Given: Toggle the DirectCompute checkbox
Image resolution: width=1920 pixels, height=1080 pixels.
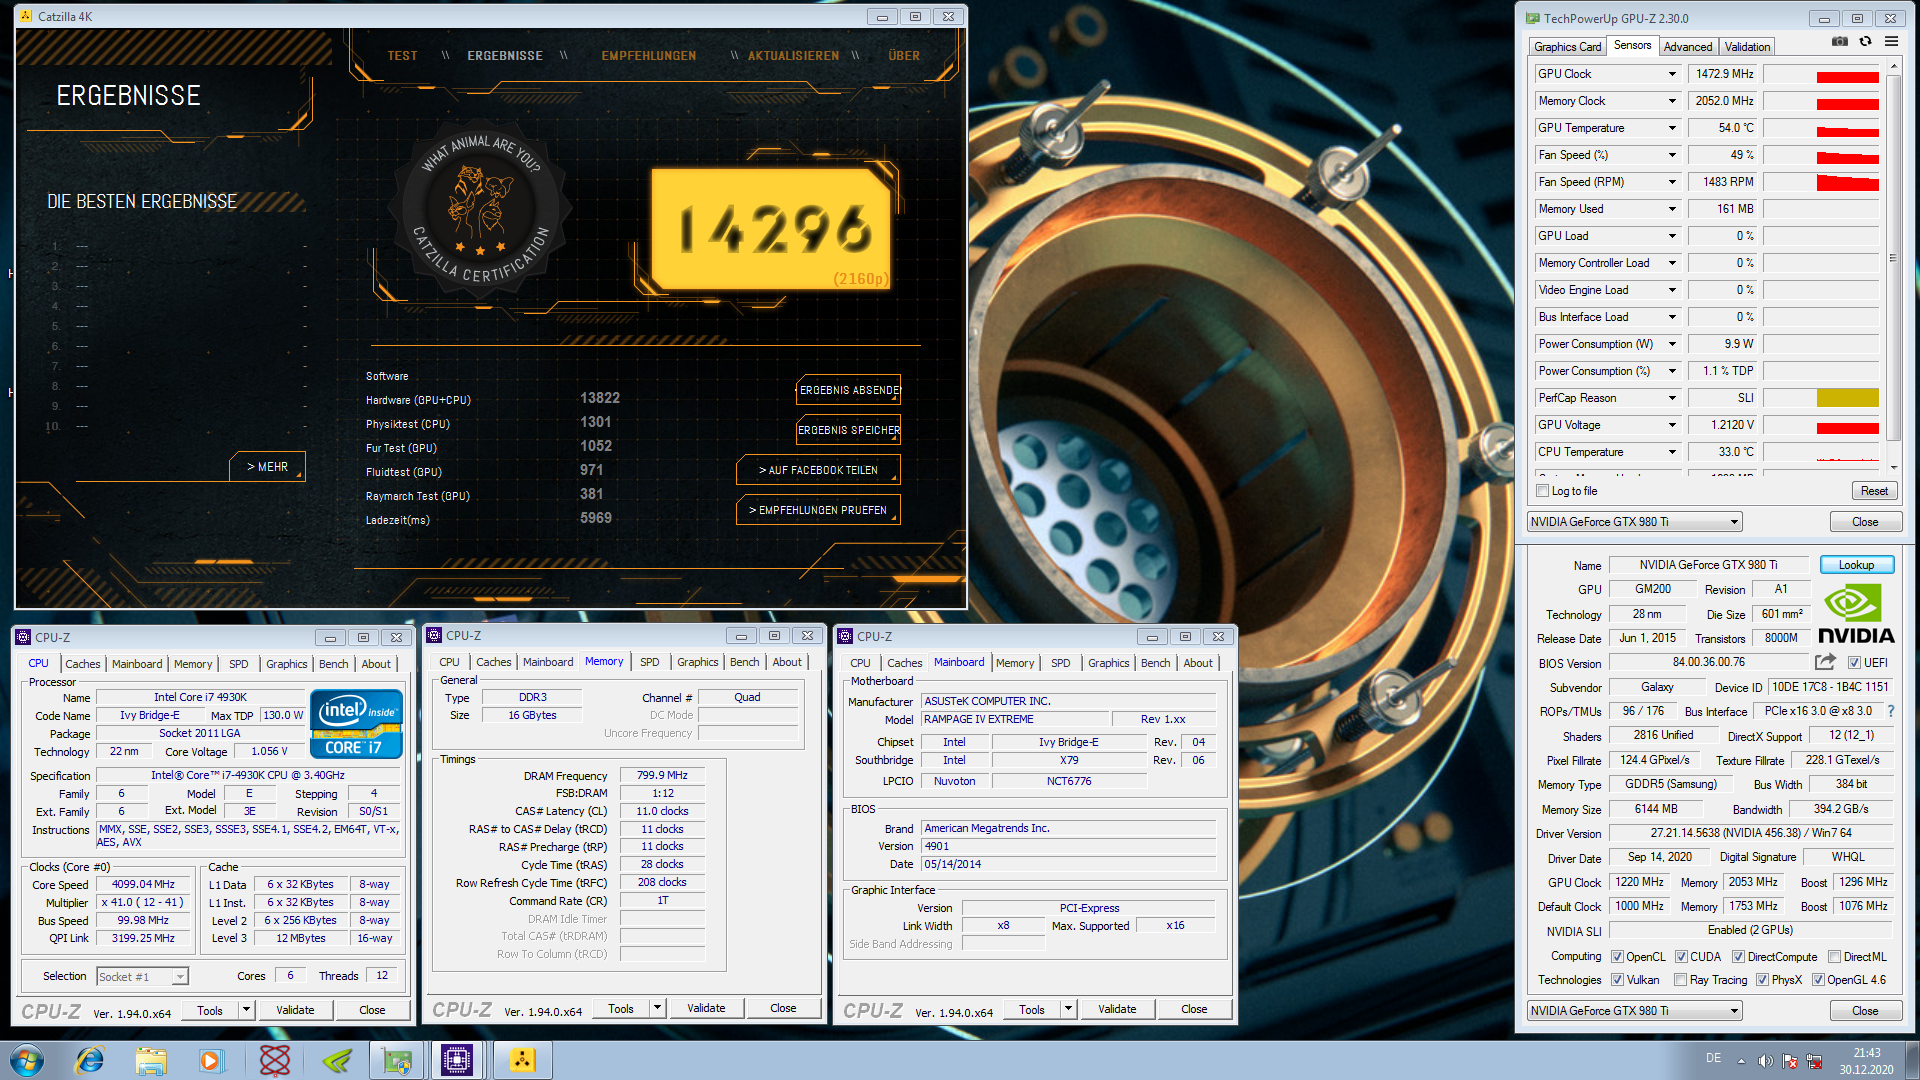Looking at the screenshot, I should pos(1738,957).
